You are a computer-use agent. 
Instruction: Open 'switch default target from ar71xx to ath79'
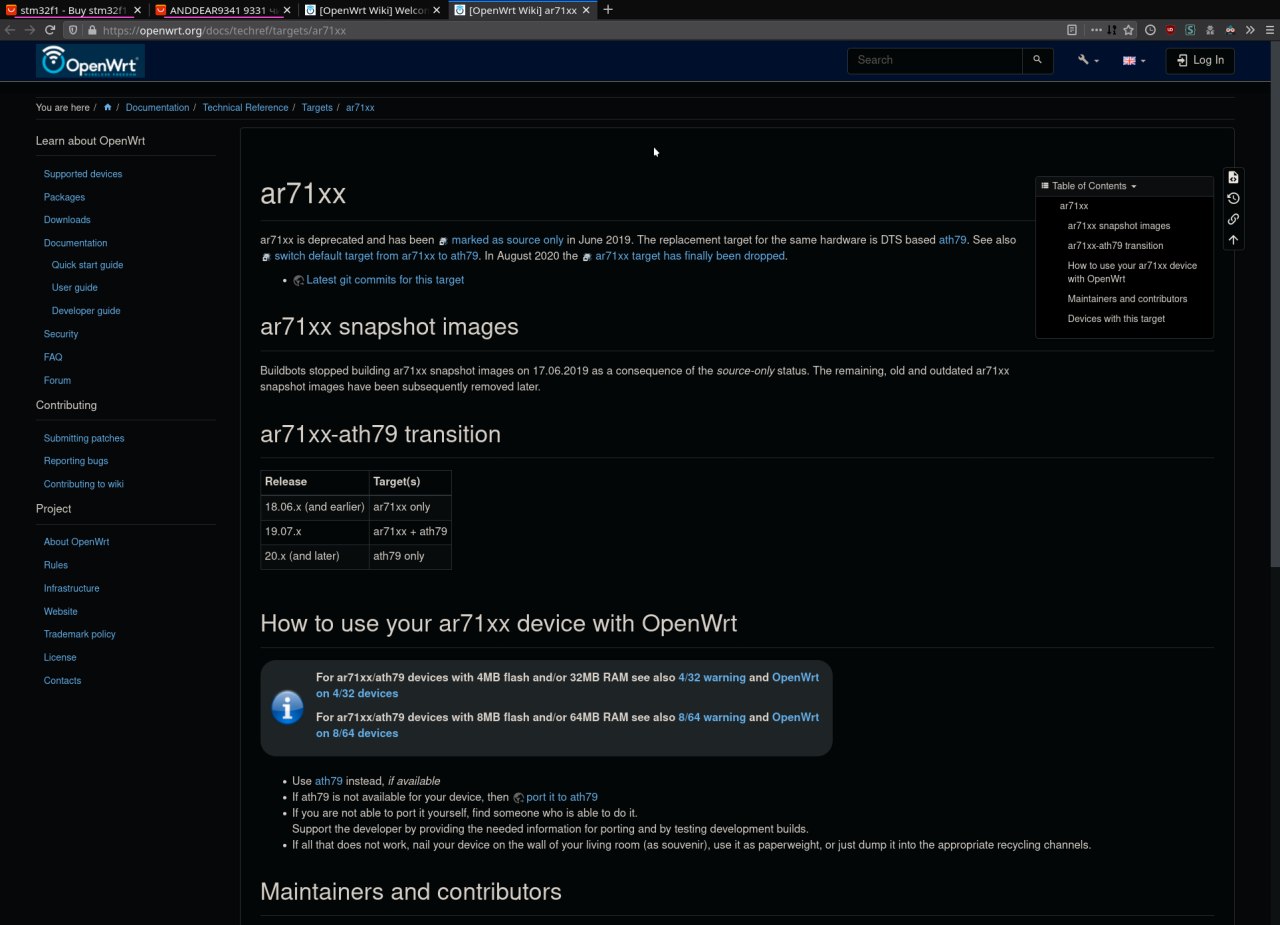click(376, 256)
